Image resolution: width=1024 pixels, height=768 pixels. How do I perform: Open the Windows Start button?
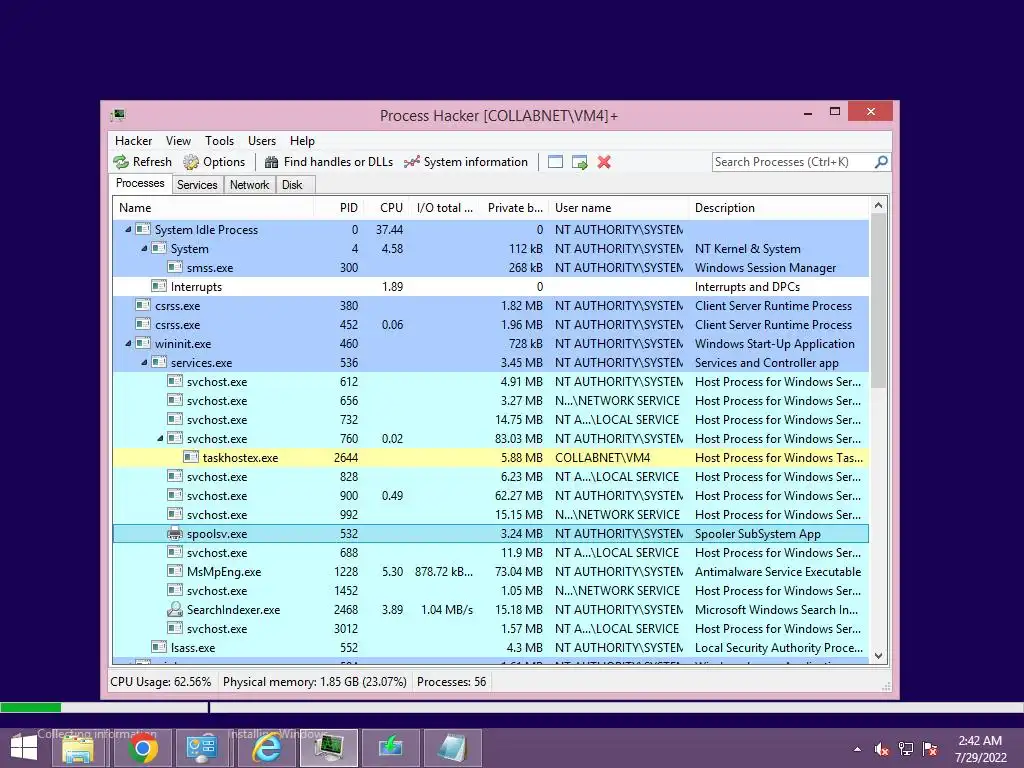click(x=24, y=748)
